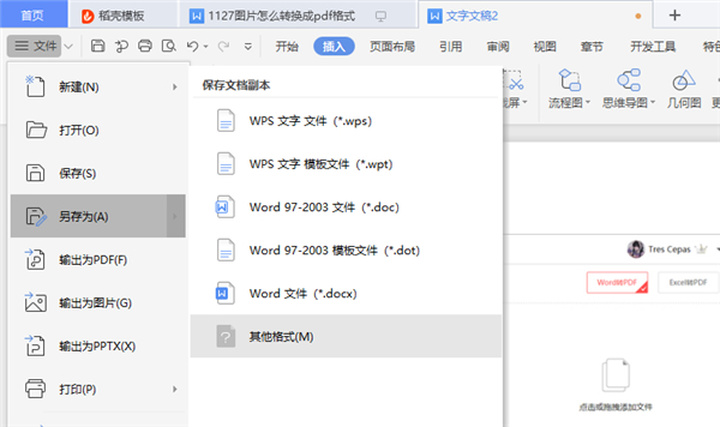The height and width of the screenshot is (427, 720).
Task: Click the Excel转PDF button
Action: pos(688,282)
